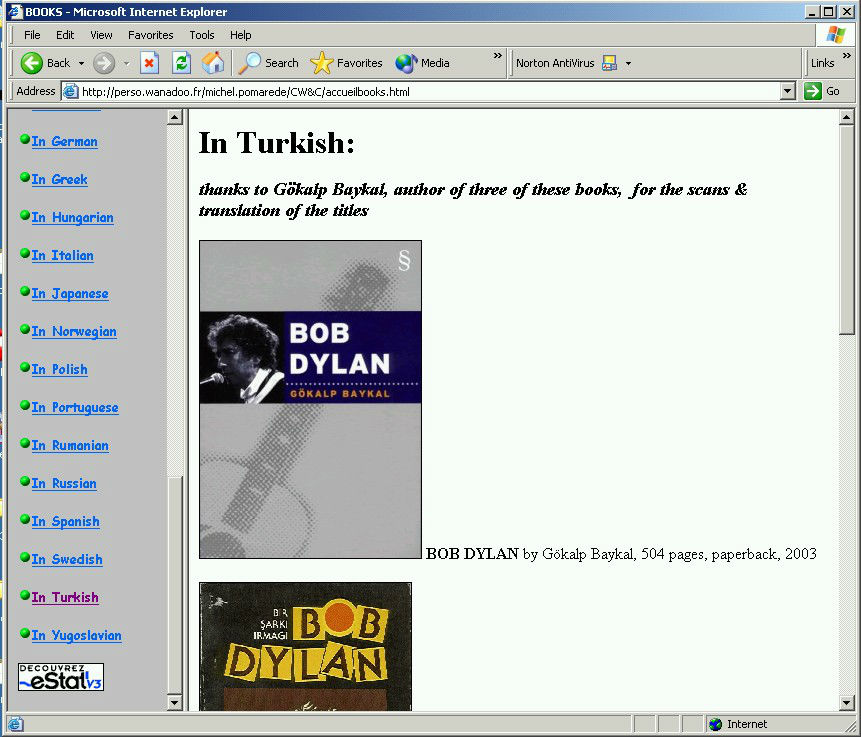The image size is (861, 737).
Task: Follow the In Polish link
Action: (59, 370)
